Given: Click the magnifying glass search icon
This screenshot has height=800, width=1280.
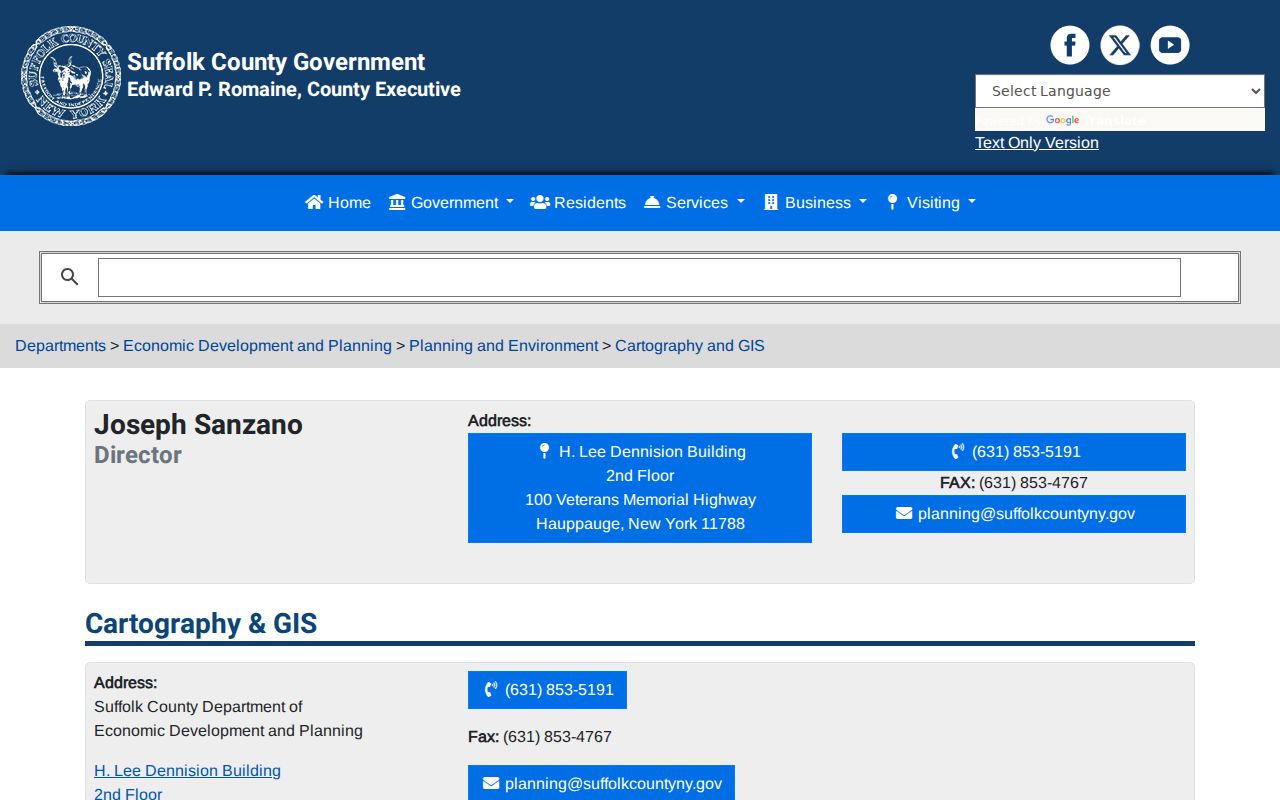Looking at the screenshot, I should 69,277.
